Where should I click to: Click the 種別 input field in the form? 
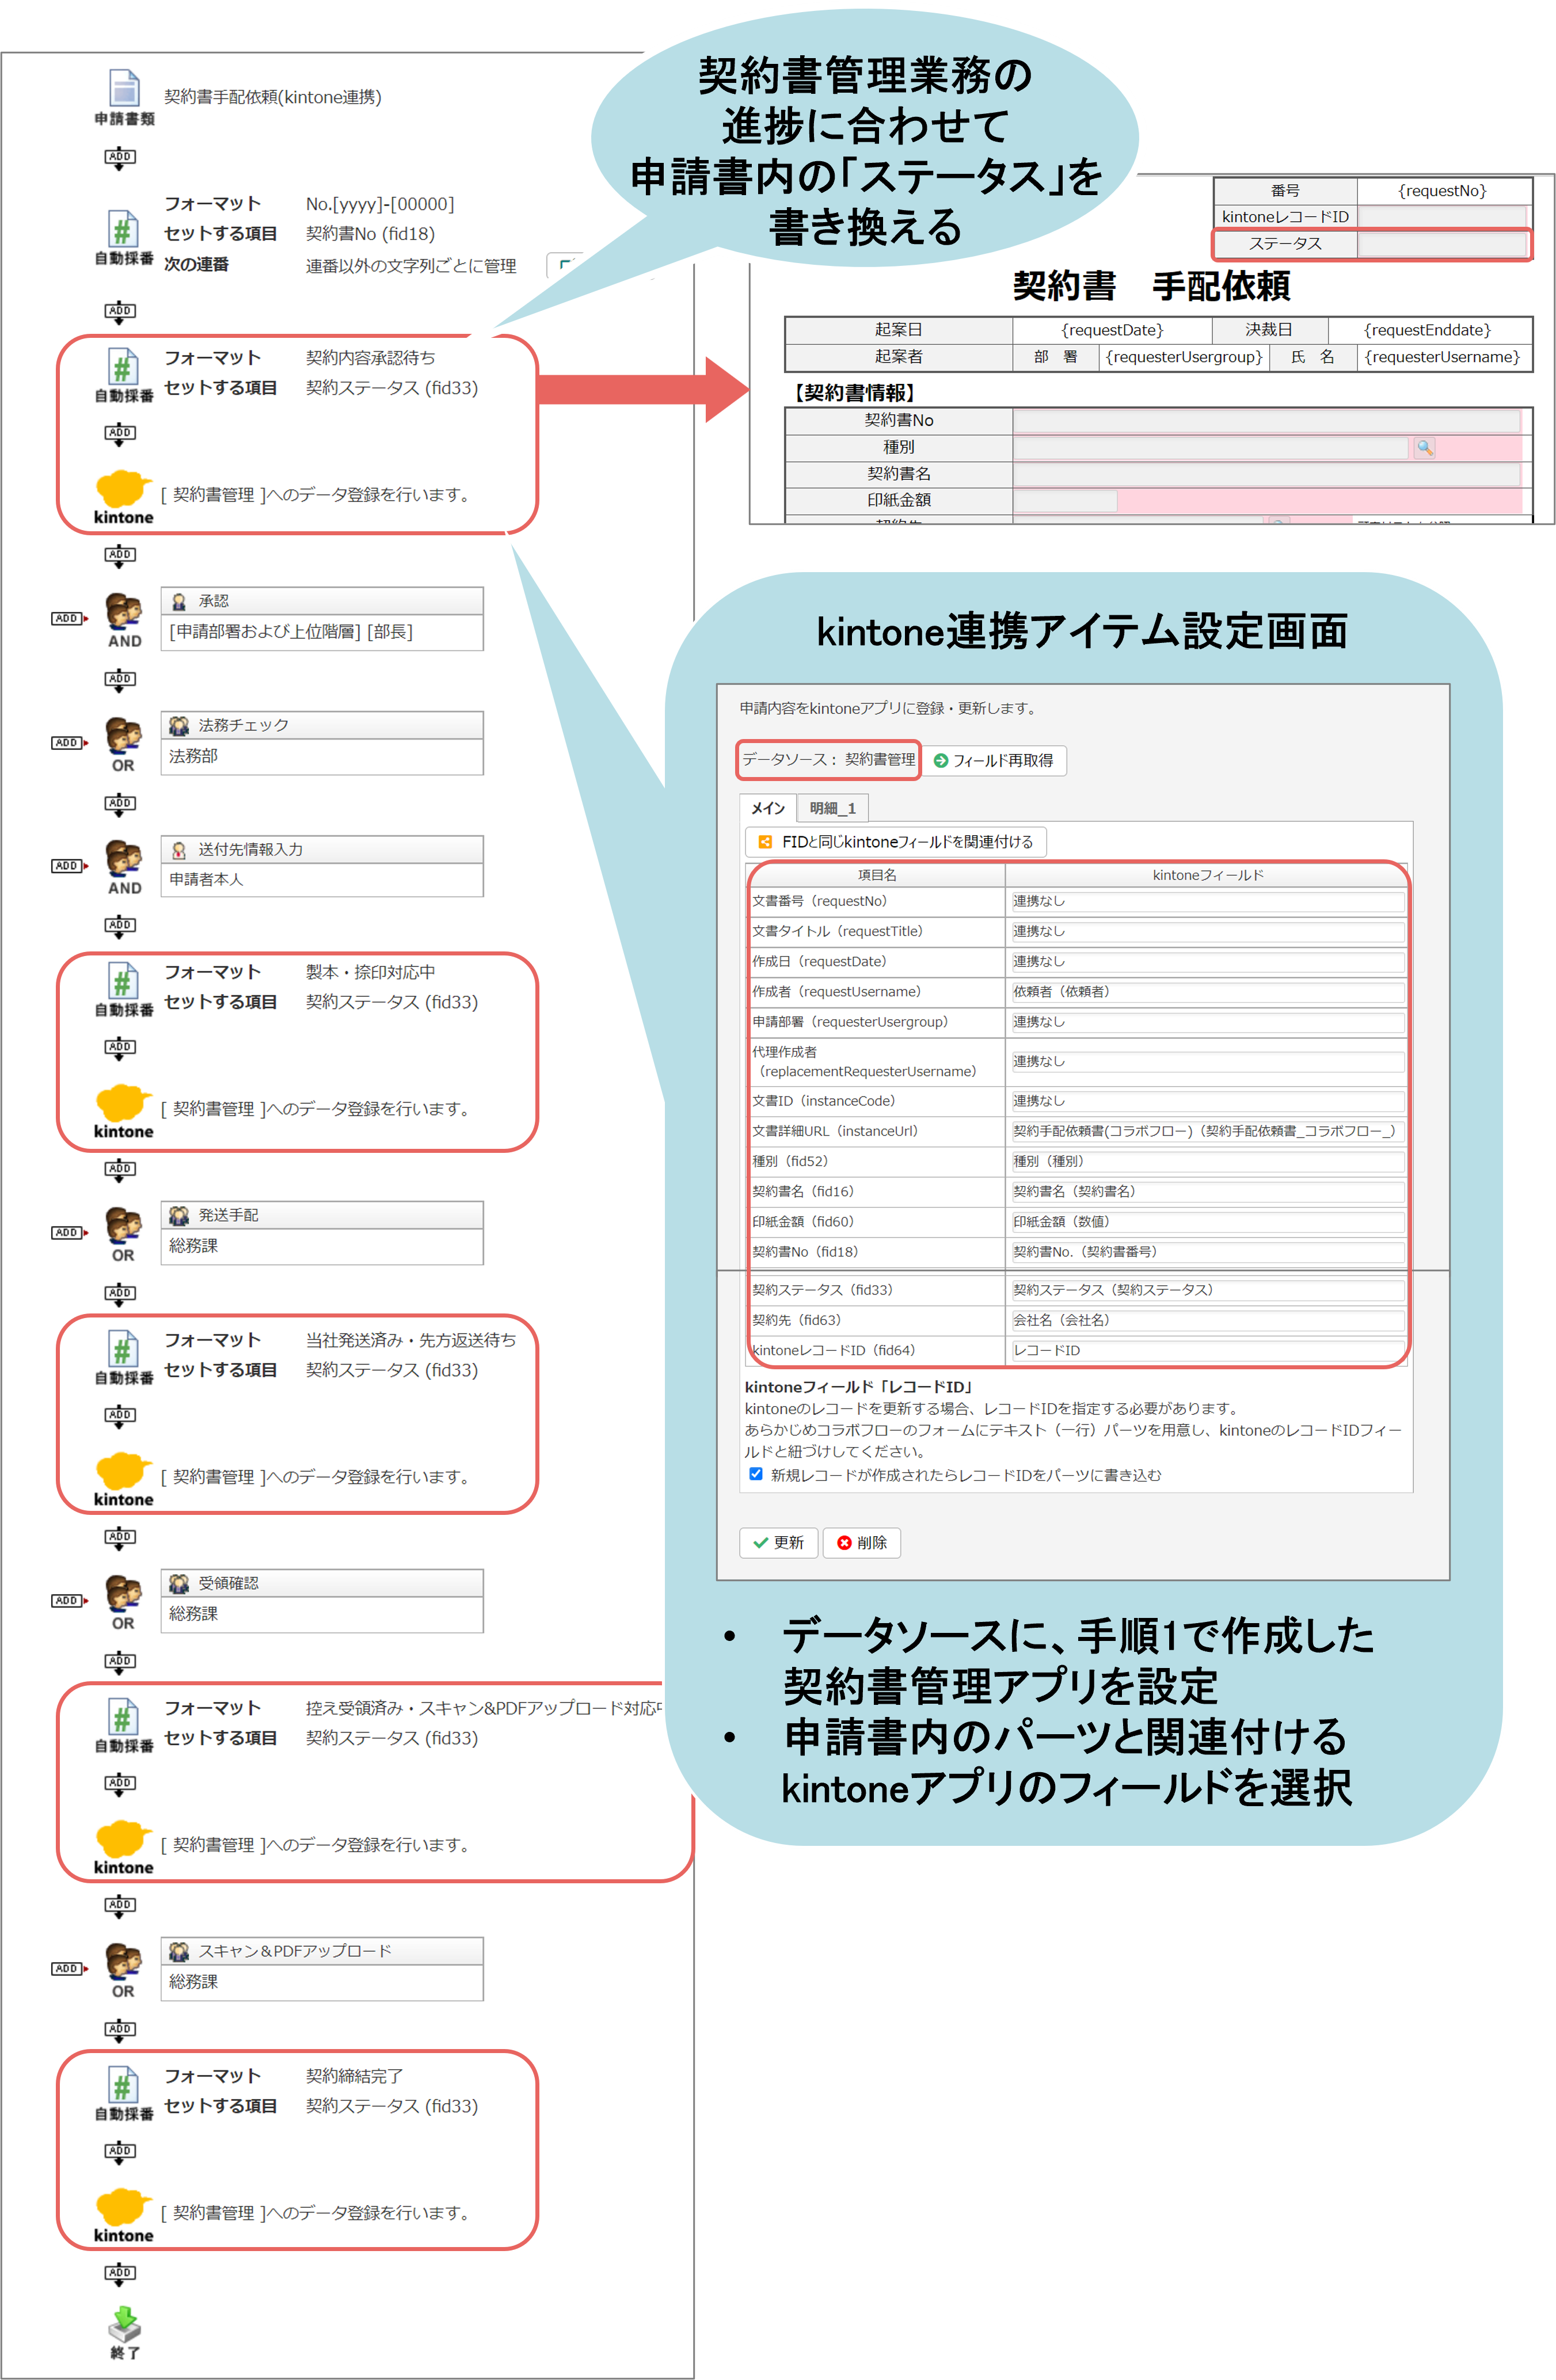click(x=1211, y=447)
